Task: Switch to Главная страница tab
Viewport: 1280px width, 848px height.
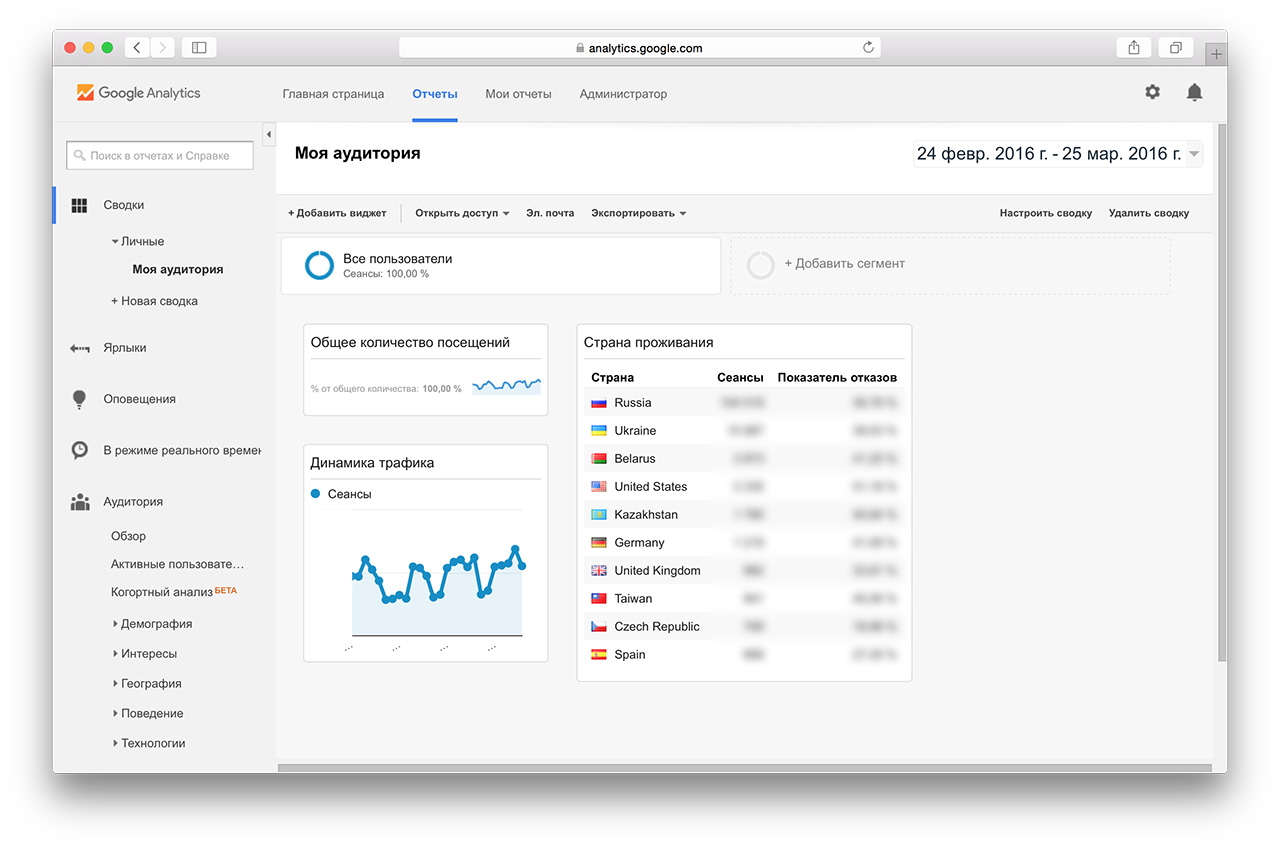Action: 333,94
